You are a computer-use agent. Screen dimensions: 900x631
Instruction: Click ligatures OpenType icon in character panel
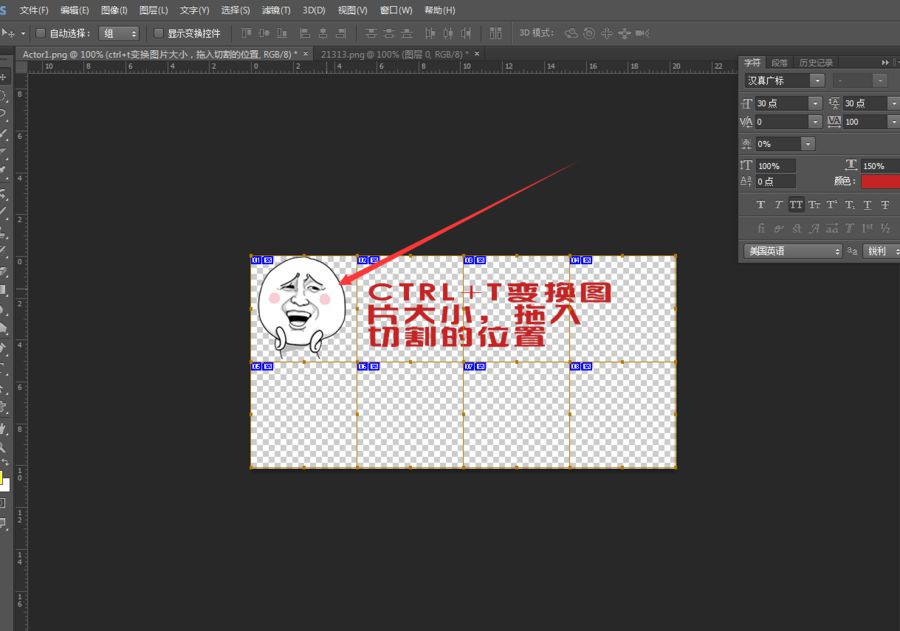click(761, 228)
